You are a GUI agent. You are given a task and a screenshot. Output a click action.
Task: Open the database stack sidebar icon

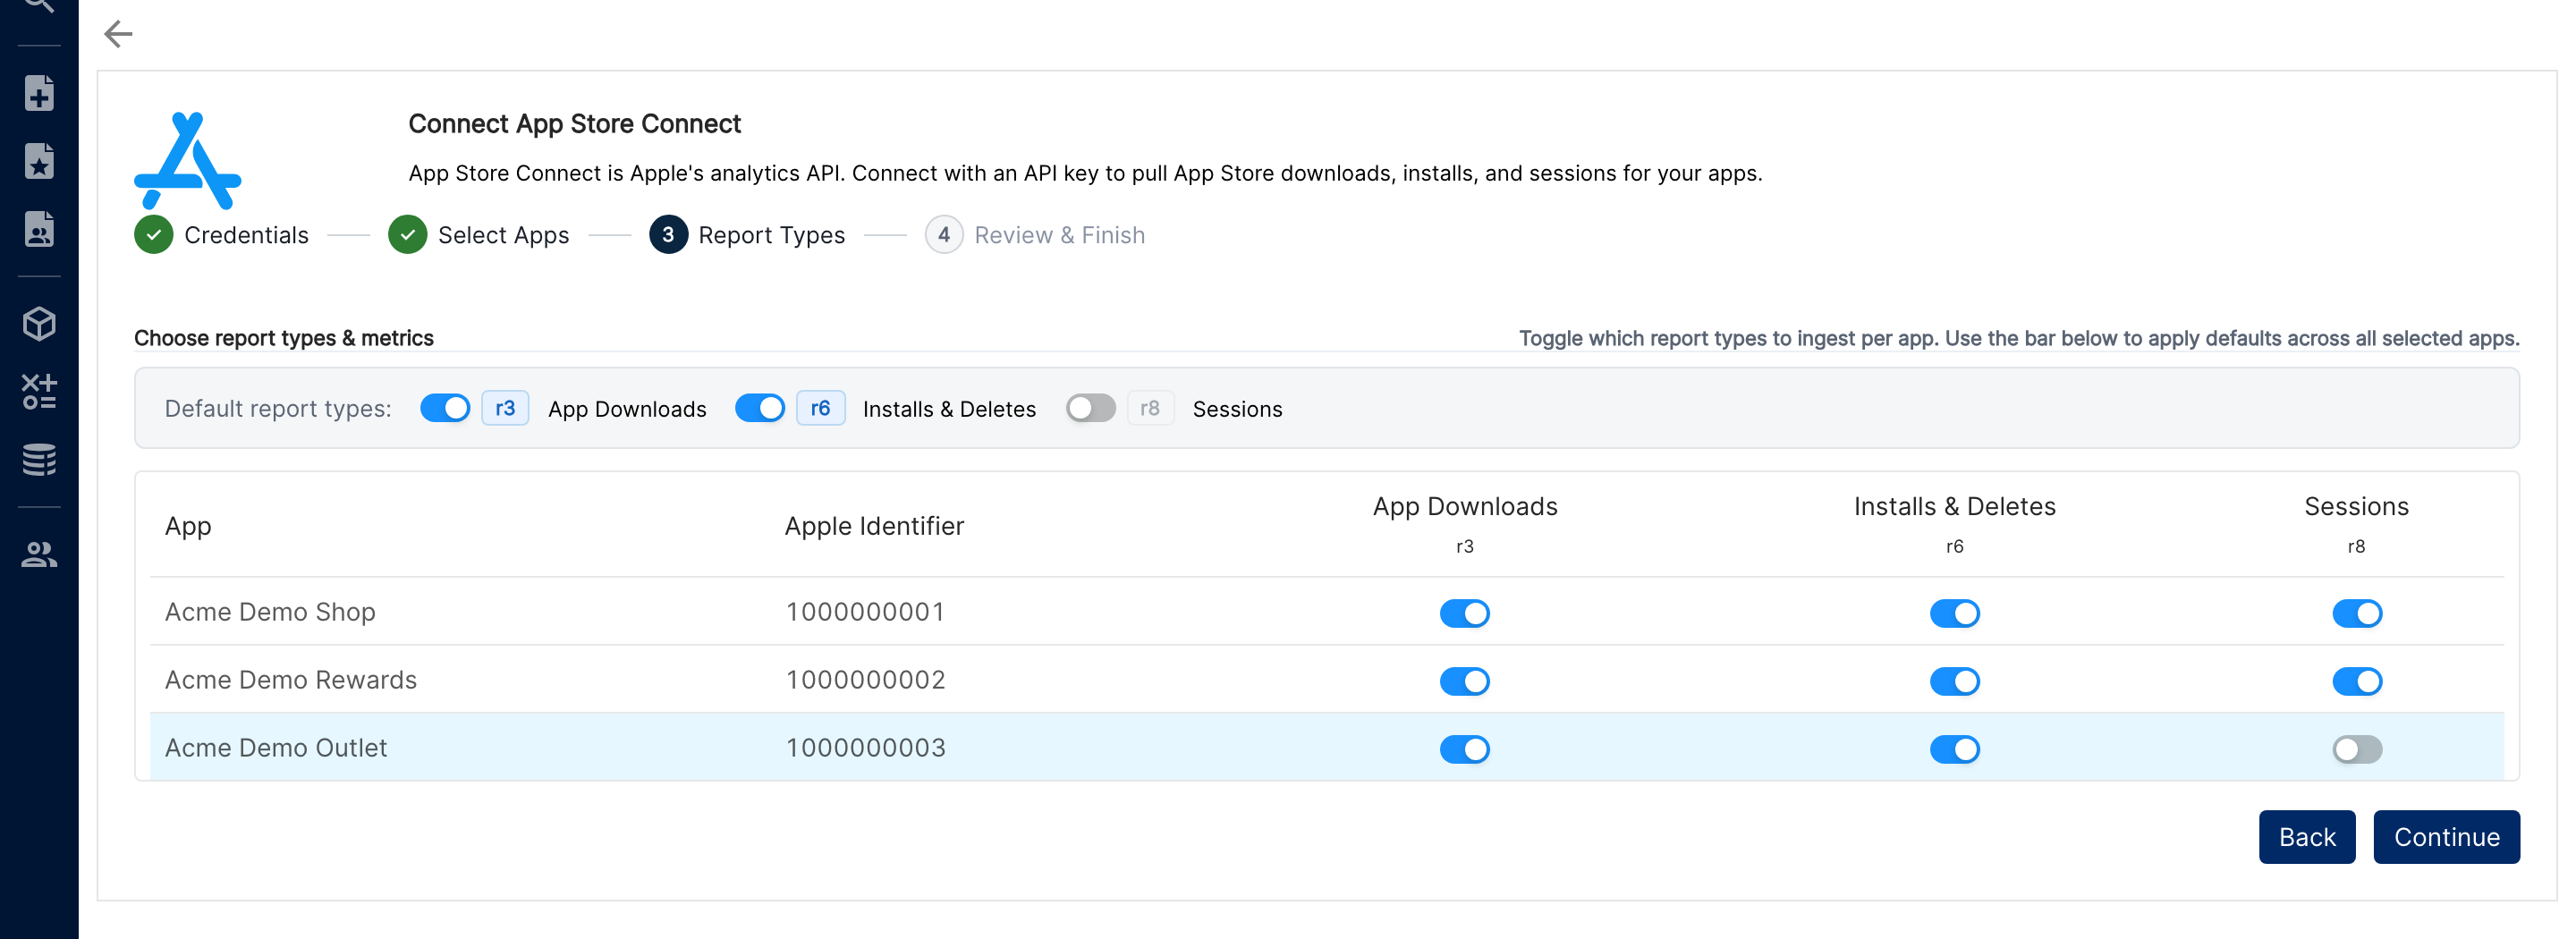(39, 459)
